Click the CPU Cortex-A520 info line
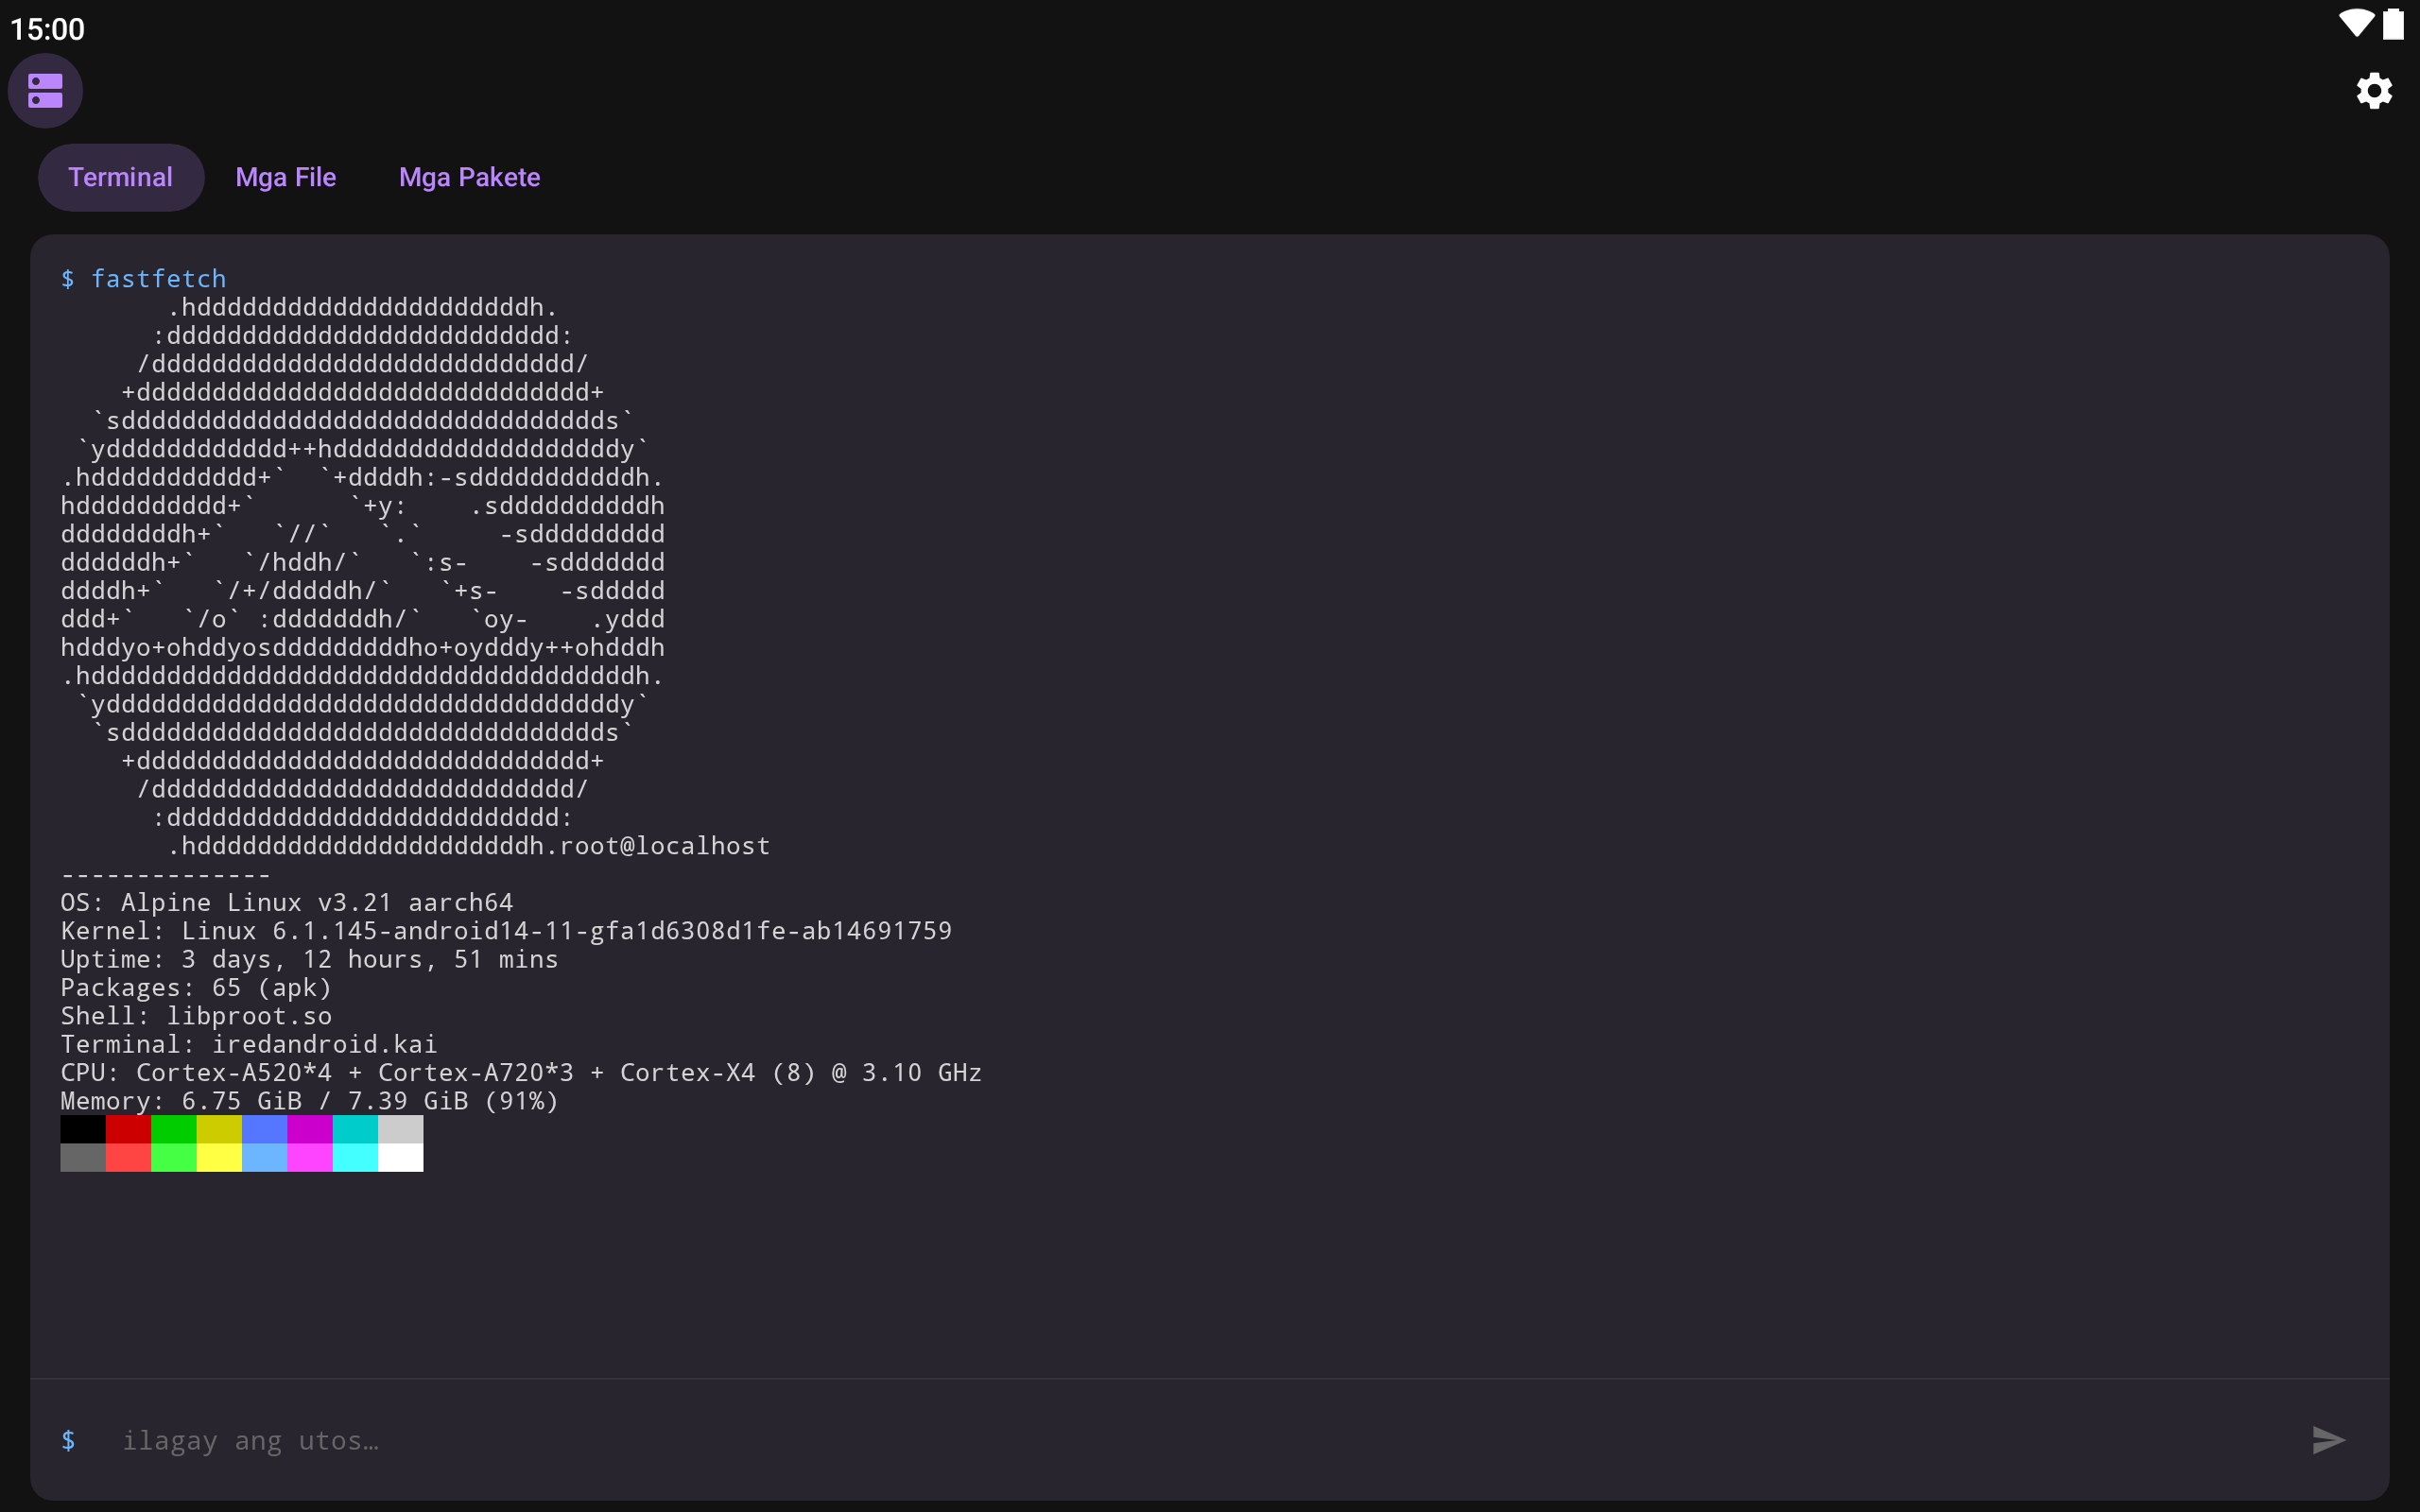This screenshot has width=2420, height=1512. click(x=521, y=1073)
